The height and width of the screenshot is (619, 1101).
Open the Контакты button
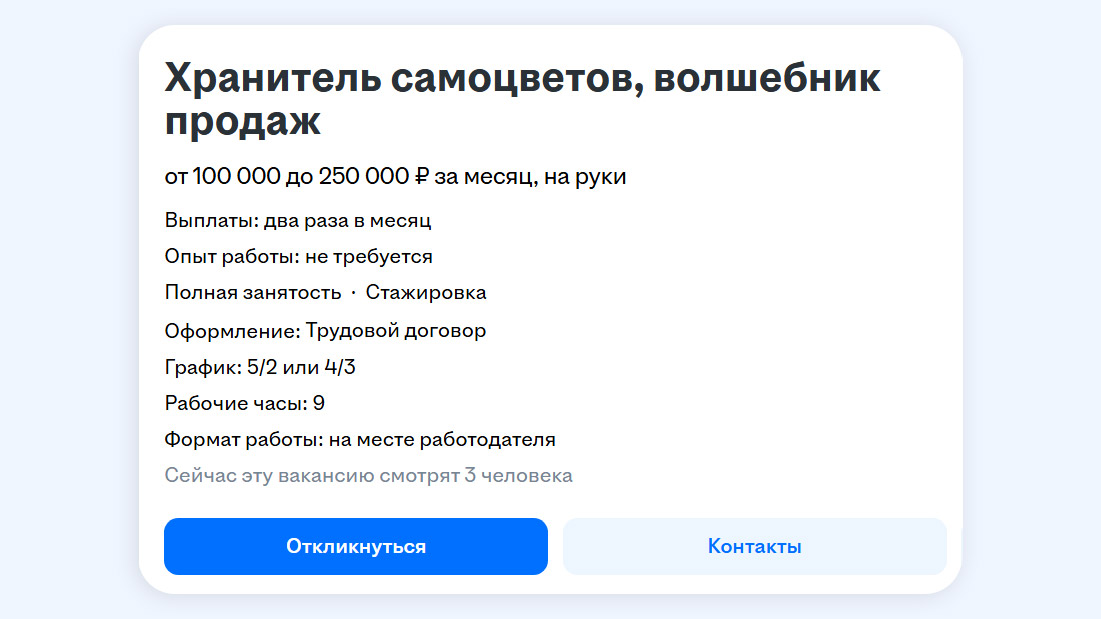[754, 547]
